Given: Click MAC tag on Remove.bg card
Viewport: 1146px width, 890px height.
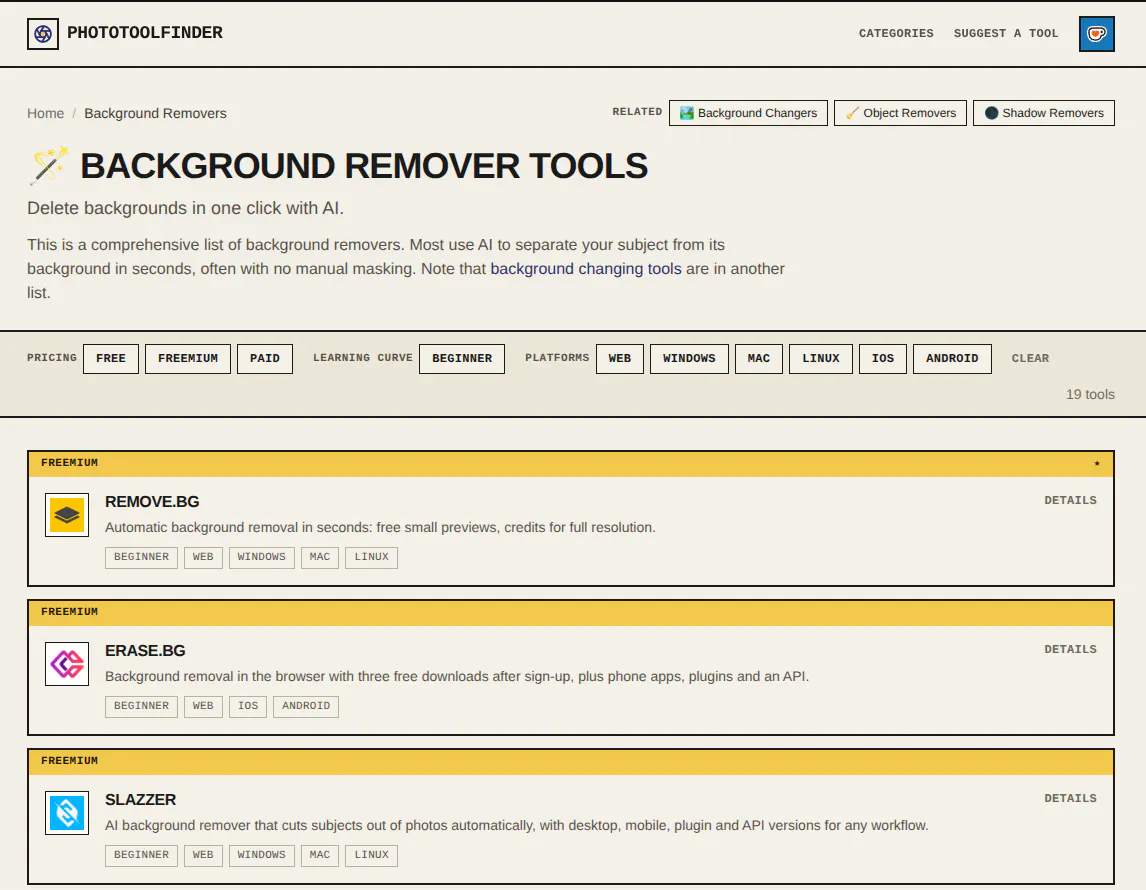Looking at the screenshot, I should click(x=319, y=558).
